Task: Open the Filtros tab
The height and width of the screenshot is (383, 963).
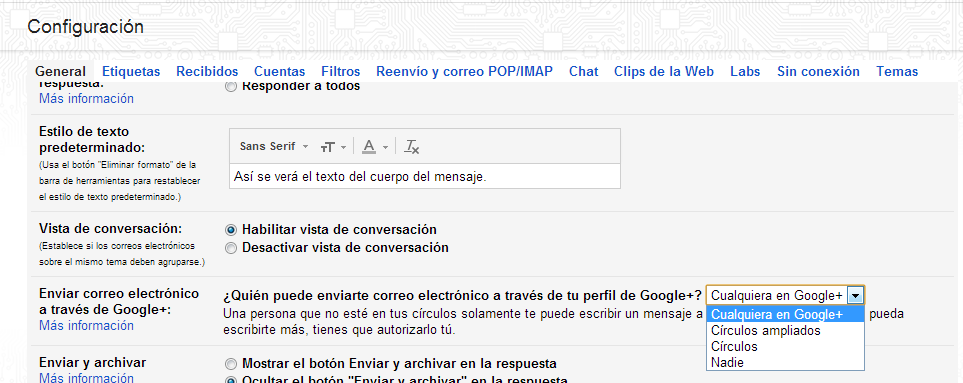Action: point(340,72)
